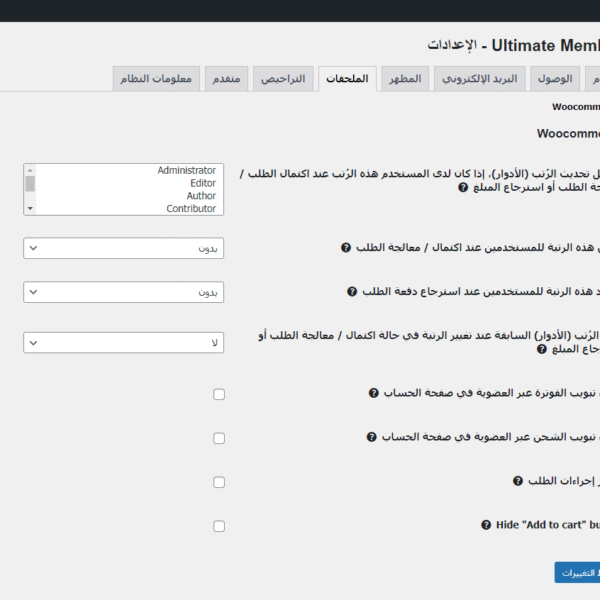
Task: Click the small Woocommerce section link
Action: coord(576,107)
